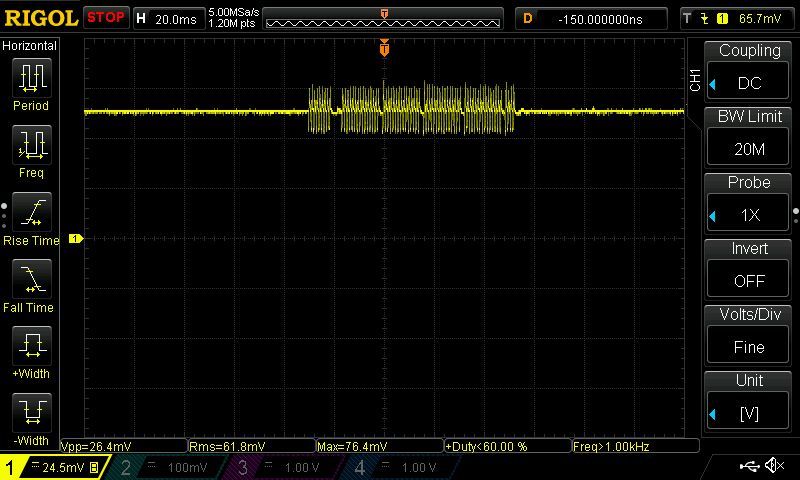Click the trigger source channel 1 badge
The width and height of the screenshot is (800, 480).
point(722,19)
